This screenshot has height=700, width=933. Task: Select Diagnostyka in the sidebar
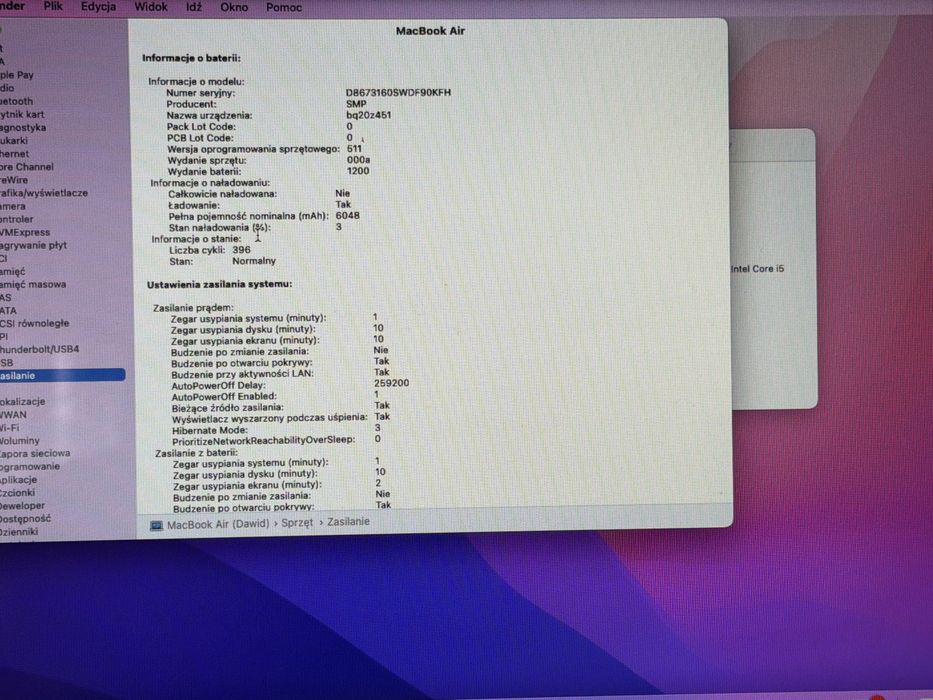click(x=23, y=127)
